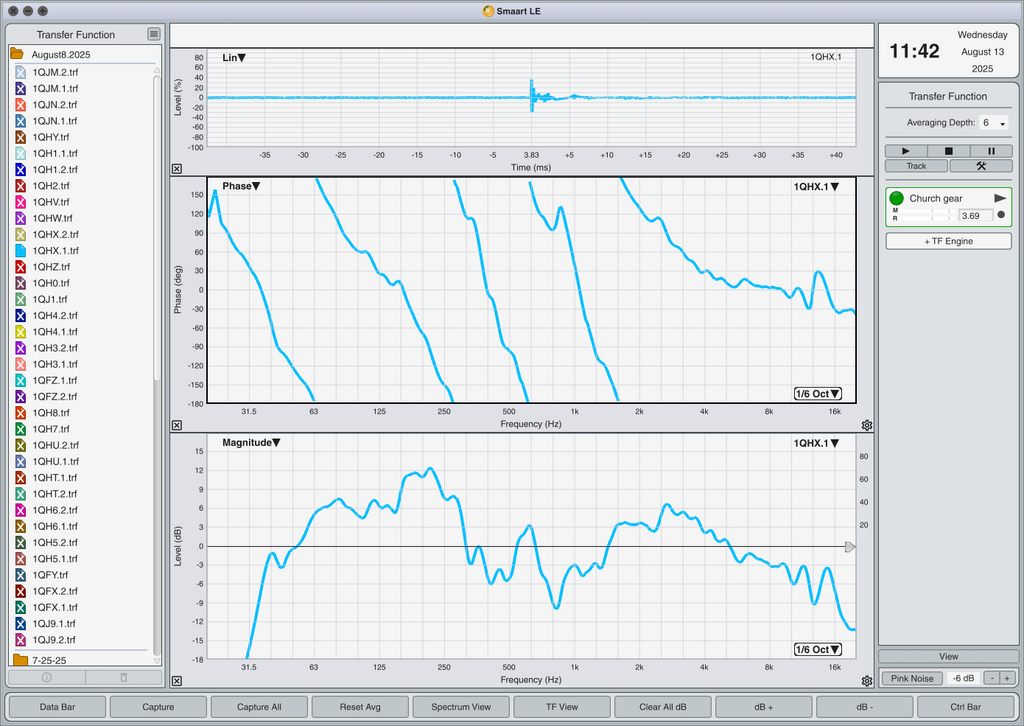Click Clear All dB button
This screenshot has height=726, width=1024.
pyautogui.click(x=663, y=706)
